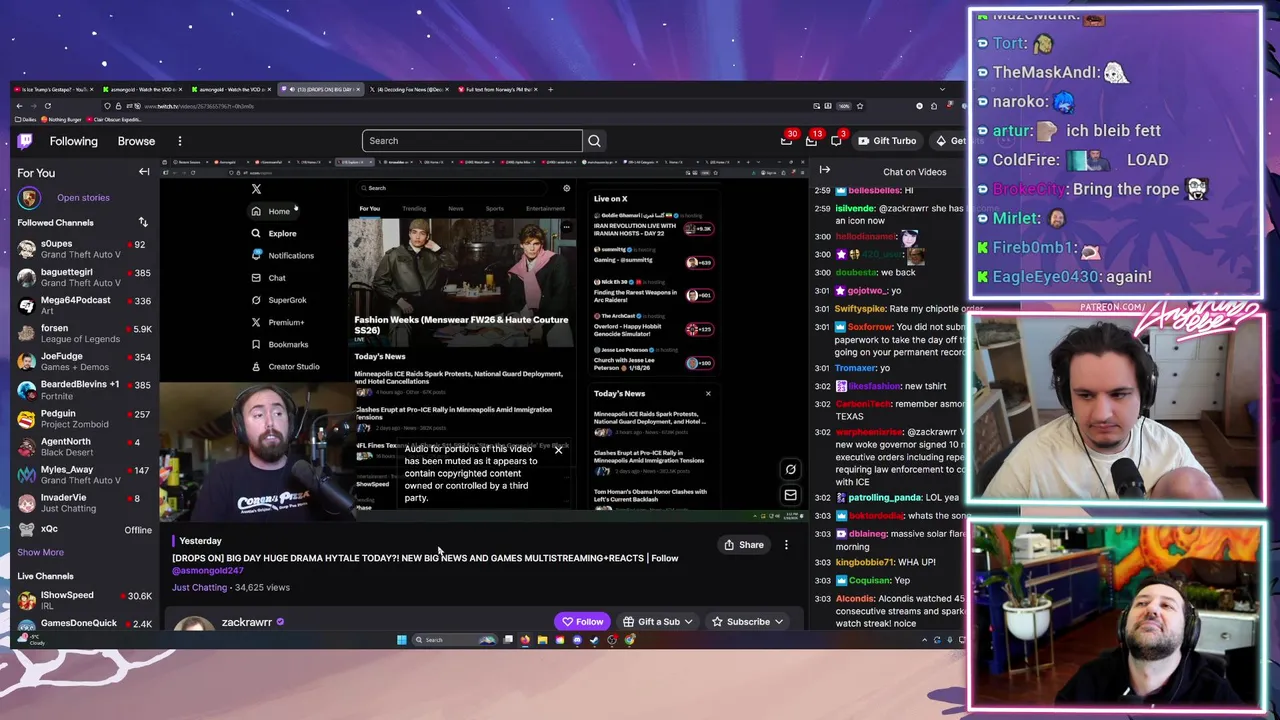Open the Dailies bookmark folder
This screenshot has height=720, width=1280.
26,120
